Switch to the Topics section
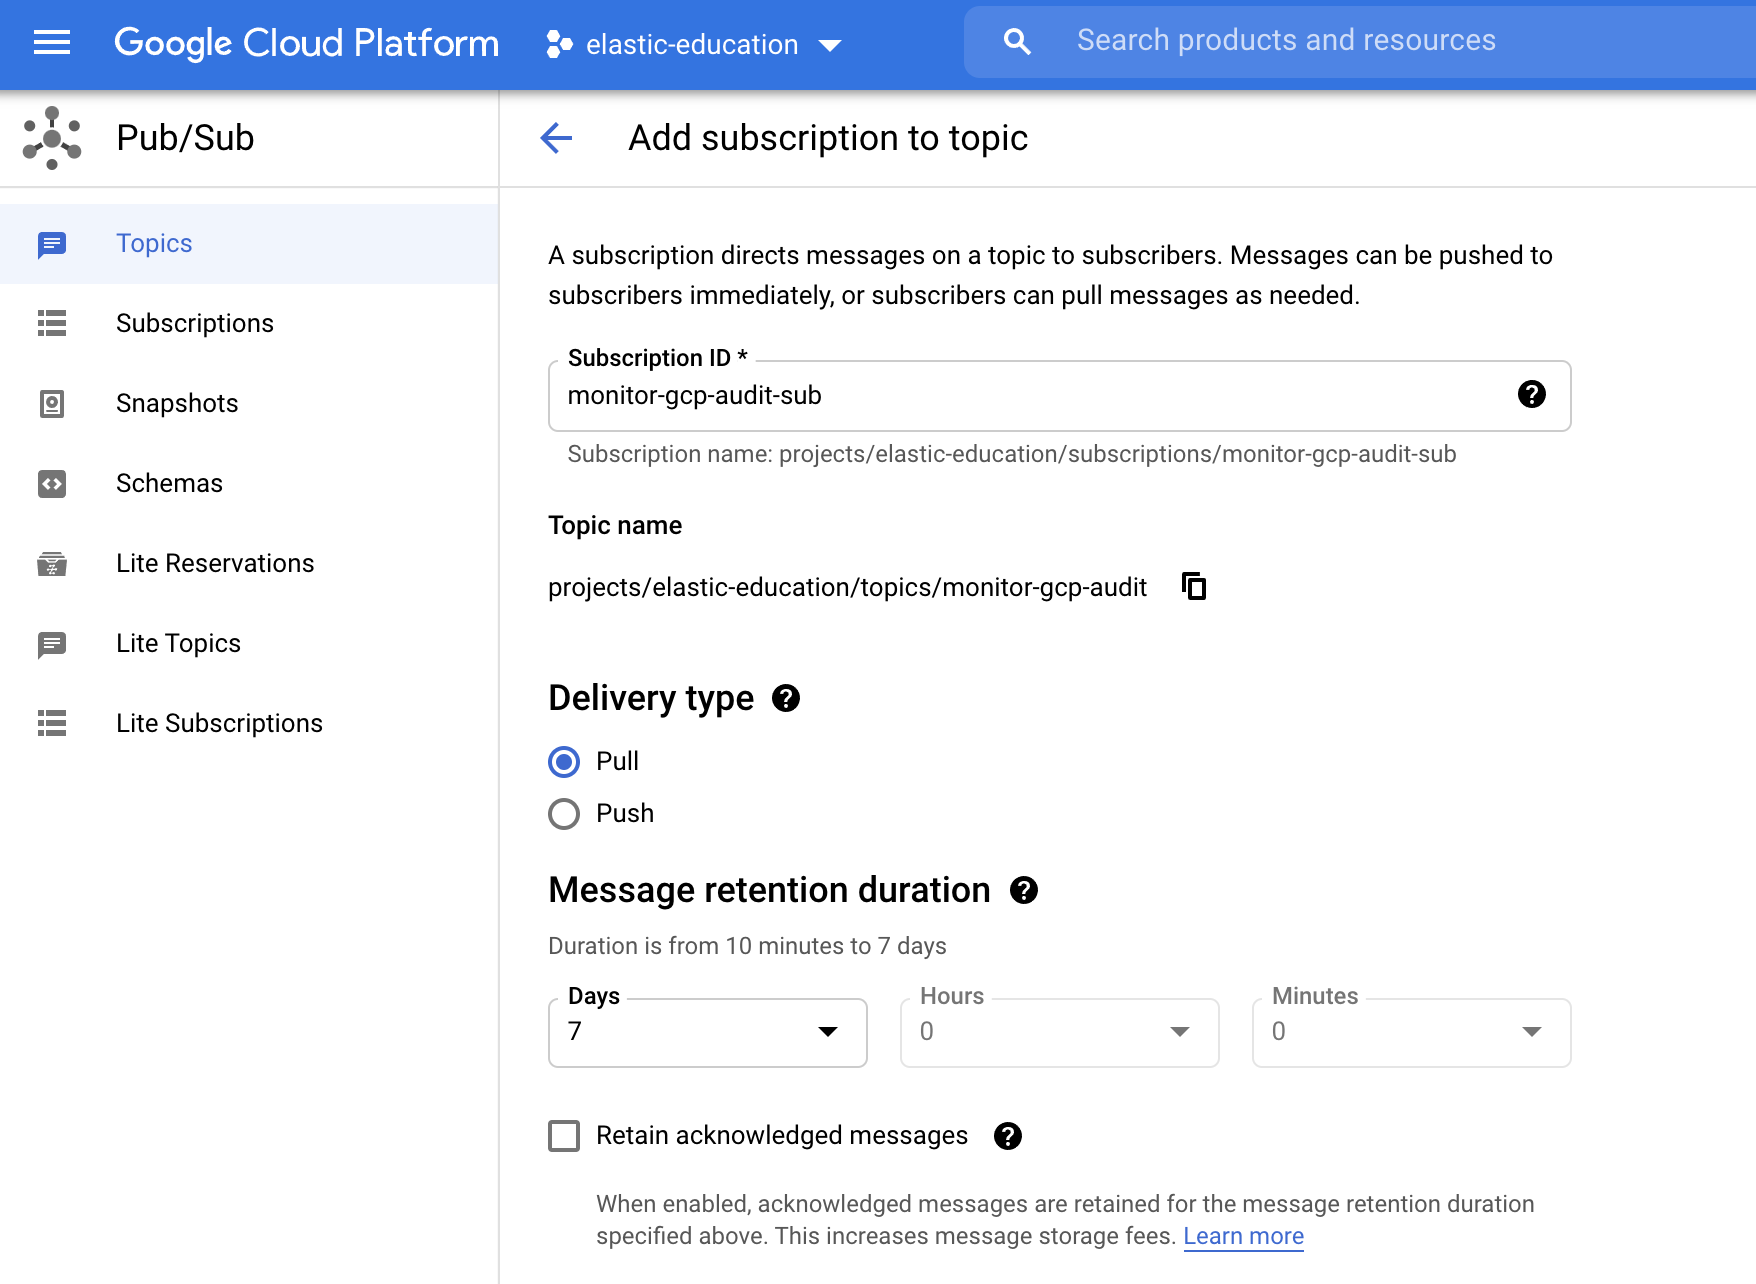 pos(153,243)
